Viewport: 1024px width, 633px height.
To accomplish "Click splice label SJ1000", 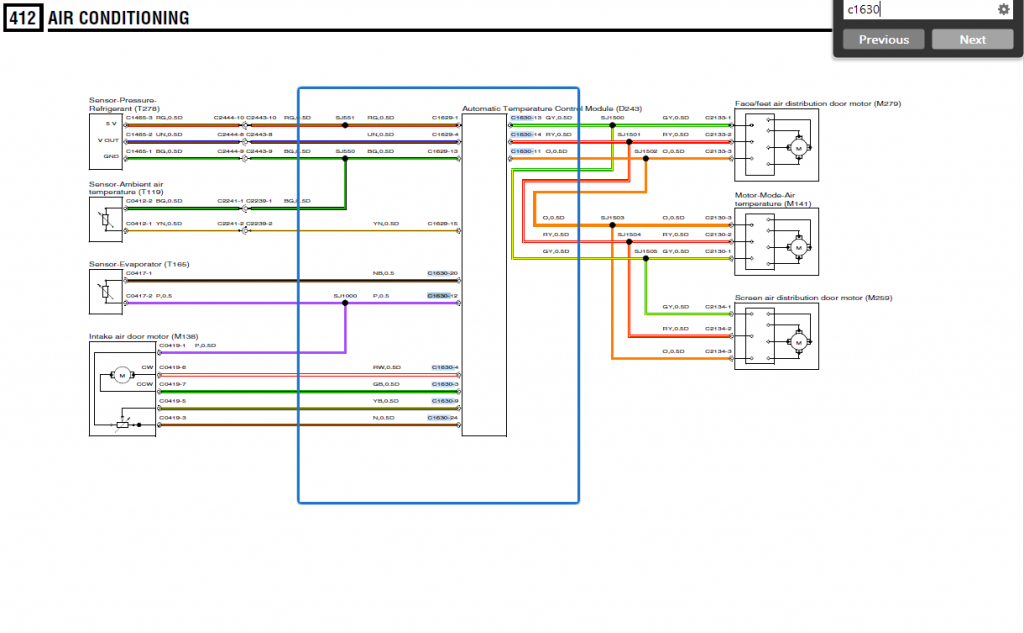I will pyautogui.click(x=345, y=296).
